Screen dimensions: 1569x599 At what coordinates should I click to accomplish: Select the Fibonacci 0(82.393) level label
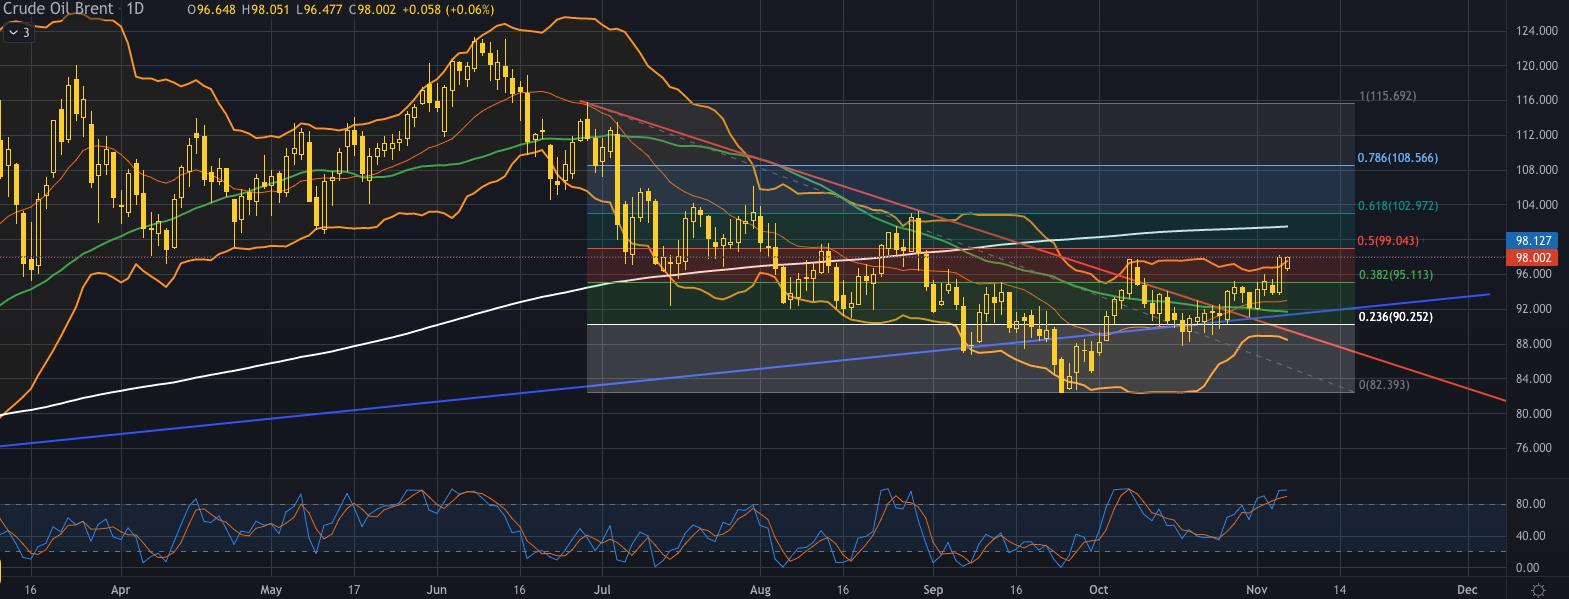pyautogui.click(x=1384, y=385)
